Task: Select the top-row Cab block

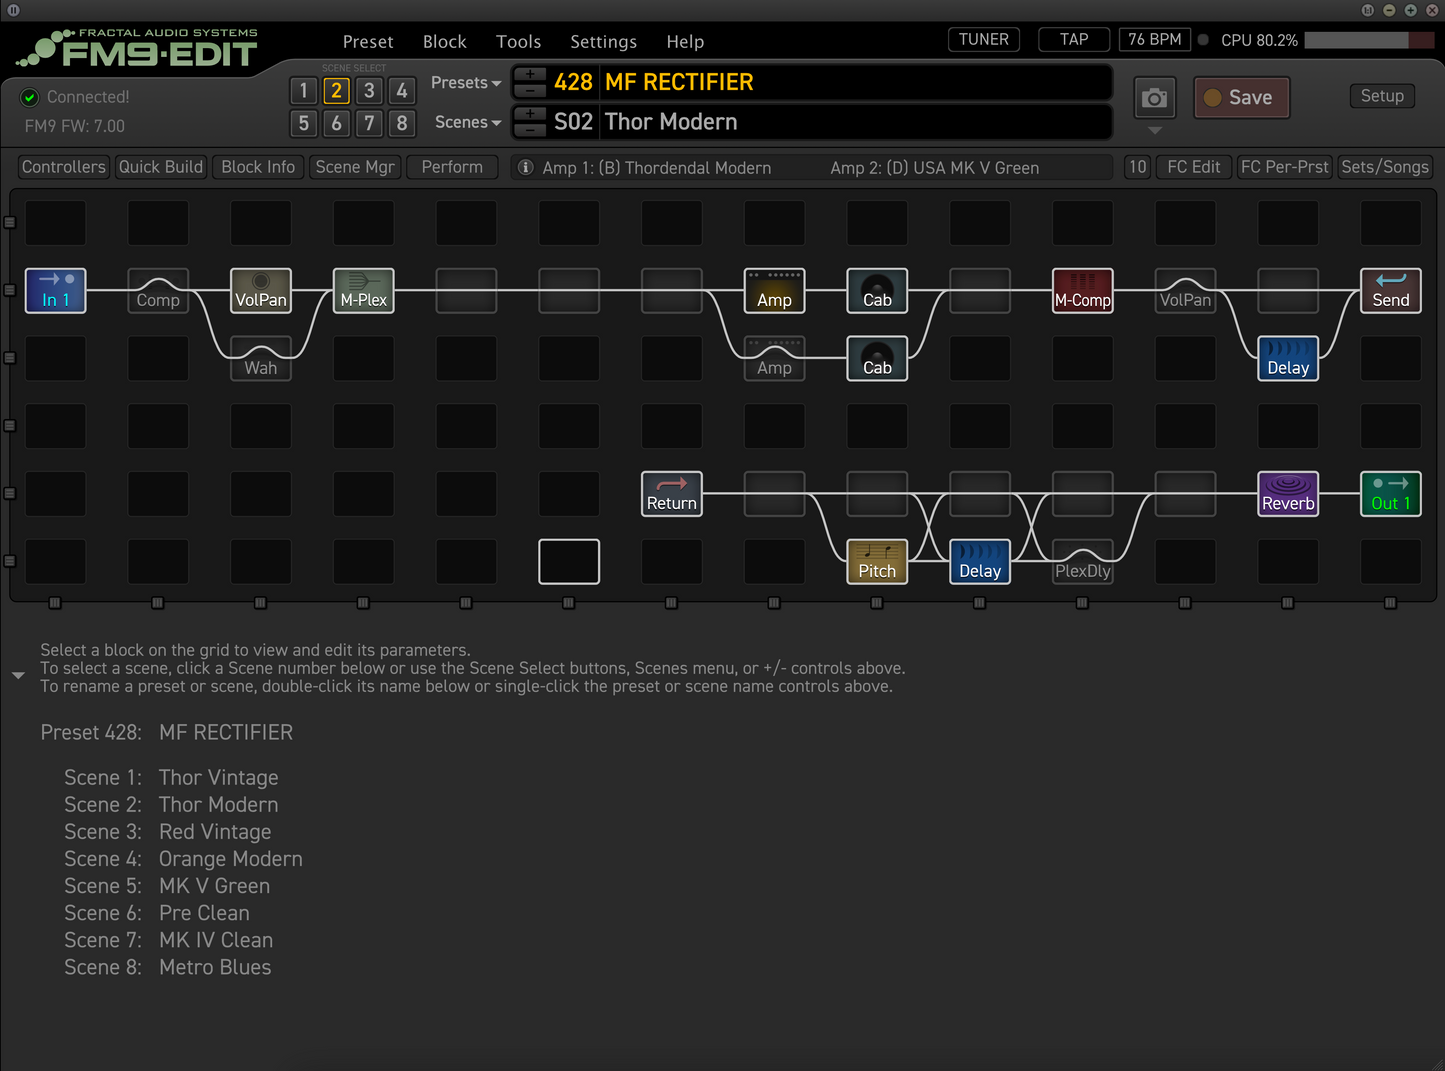Action: tap(877, 291)
